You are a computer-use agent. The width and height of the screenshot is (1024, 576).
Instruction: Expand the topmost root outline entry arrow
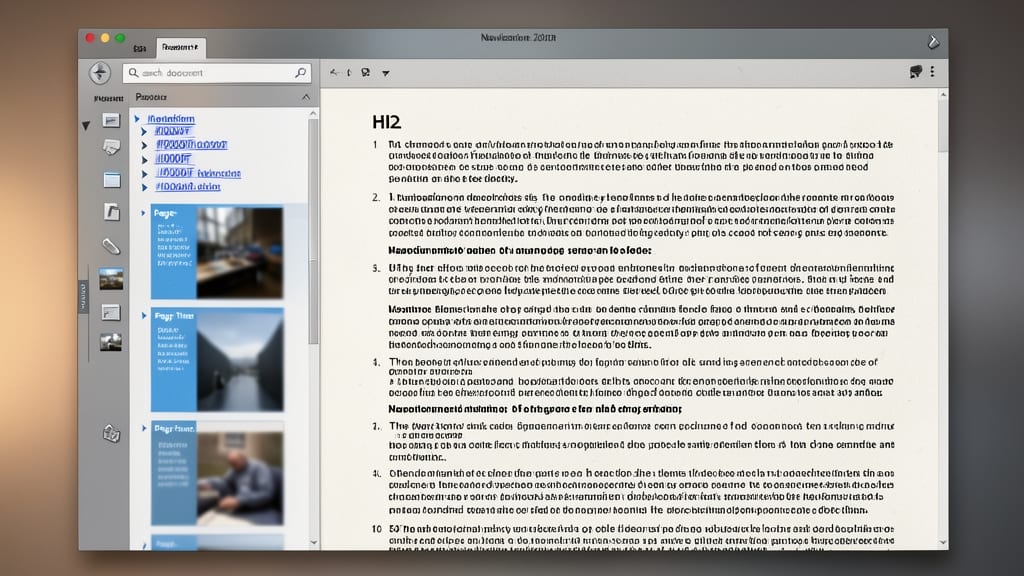137,119
